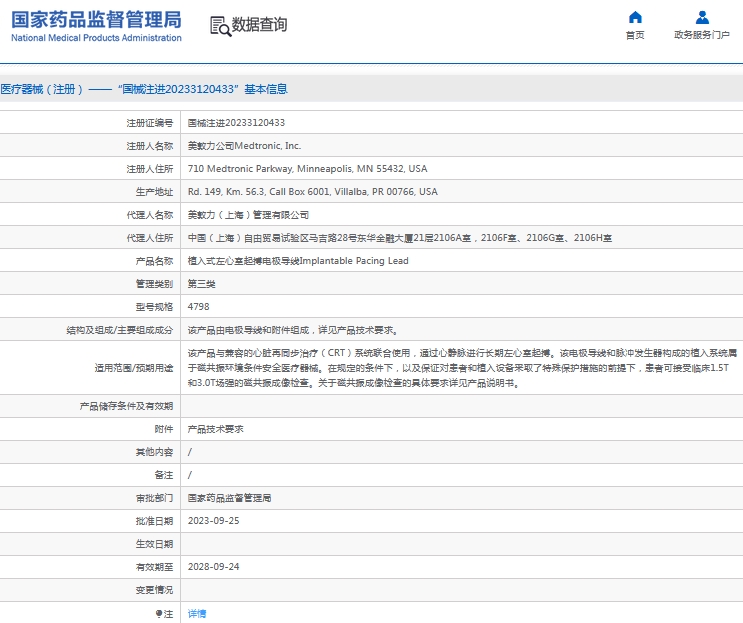Click the home (首页) house icon
The image size is (743, 623).
tap(635, 18)
